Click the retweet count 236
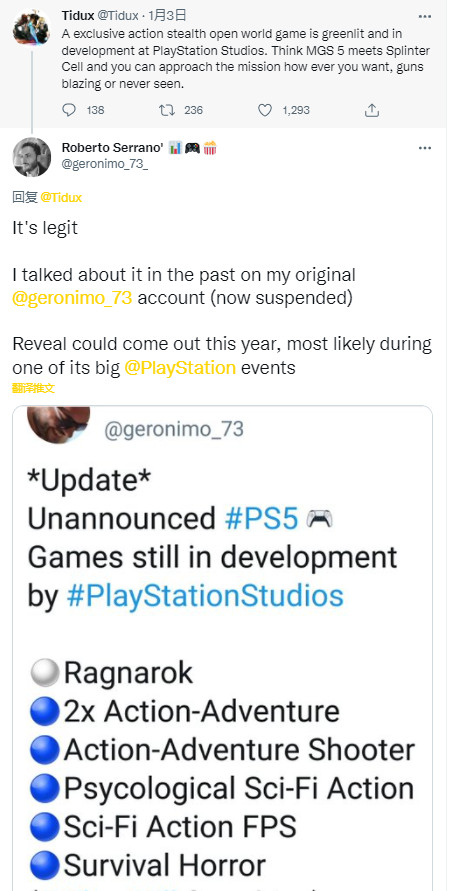 [x=194, y=110]
